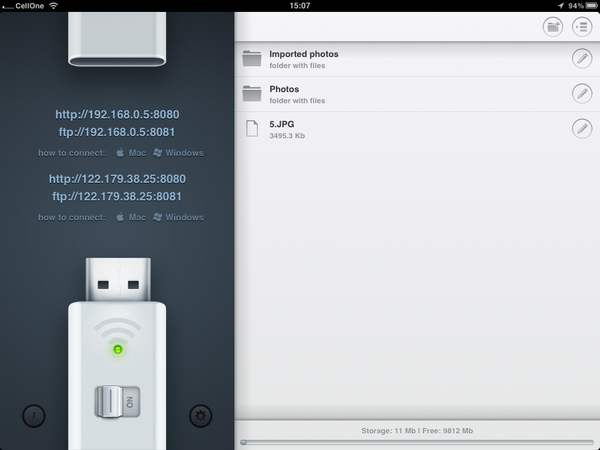The height and width of the screenshot is (450, 600).
Task: Create a new folder with the folder-plus icon
Action: [553, 27]
